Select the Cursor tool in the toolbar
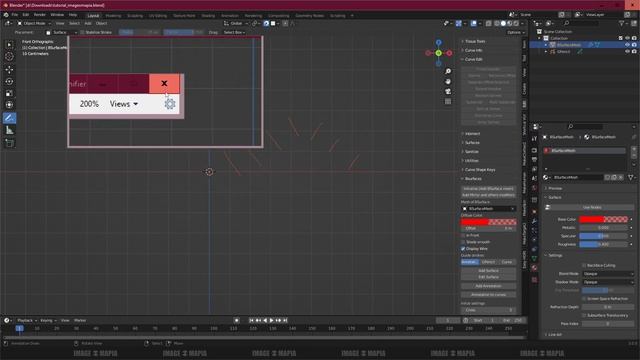 click(9, 57)
